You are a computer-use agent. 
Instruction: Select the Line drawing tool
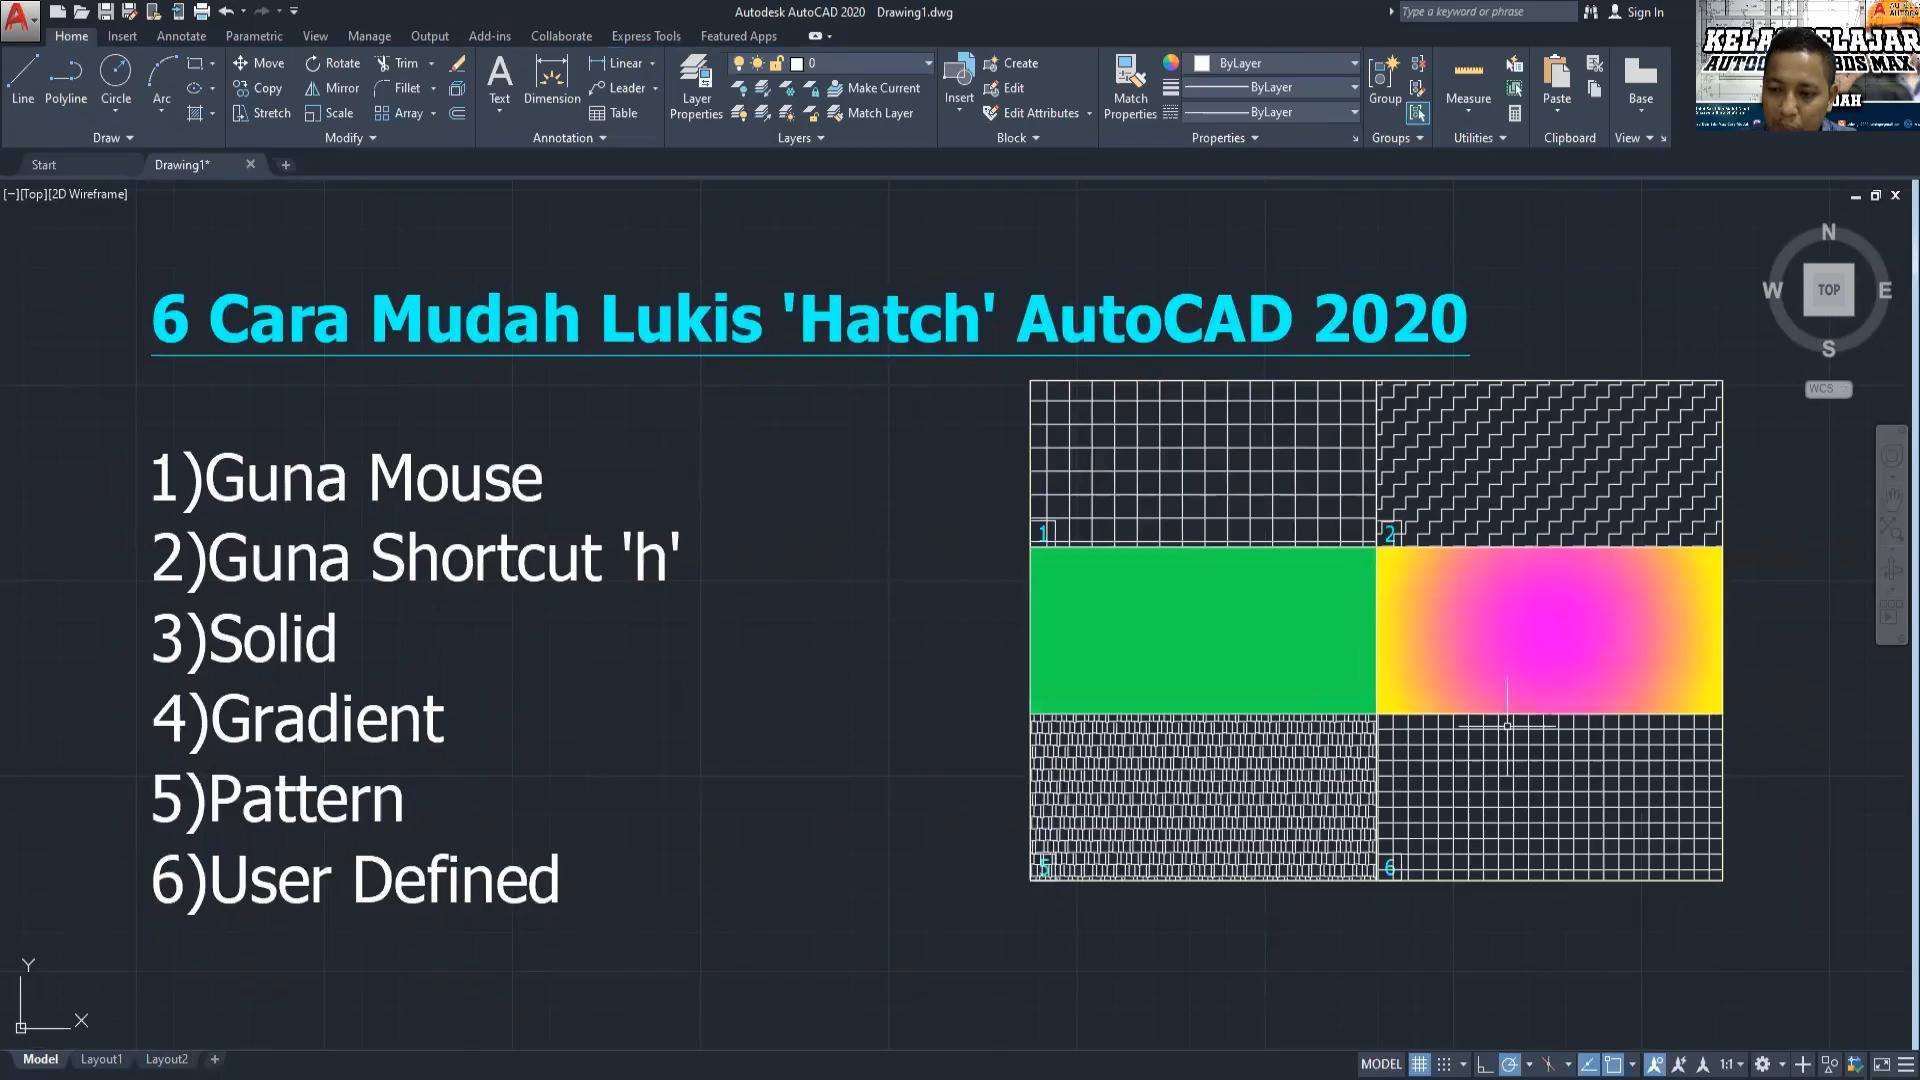tap(22, 80)
